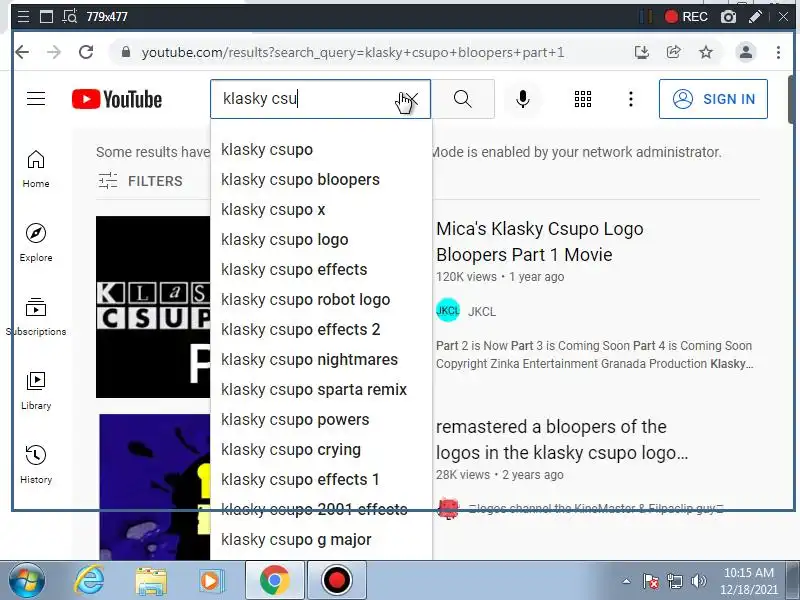Open recorder hamburger menu
800x600 pixels.
pyautogui.click(x=23, y=17)
